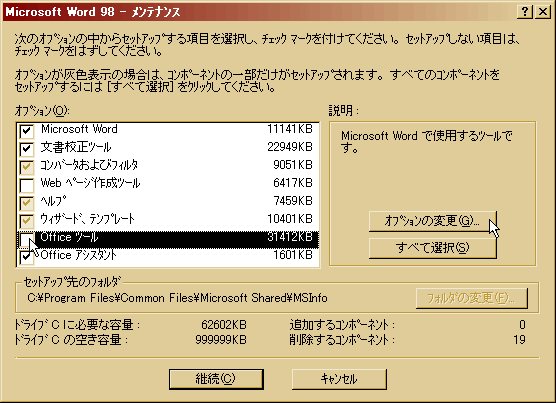Select the 文書校正ツール list row
This screenshot has width=556, height=403.
(168, 147)
